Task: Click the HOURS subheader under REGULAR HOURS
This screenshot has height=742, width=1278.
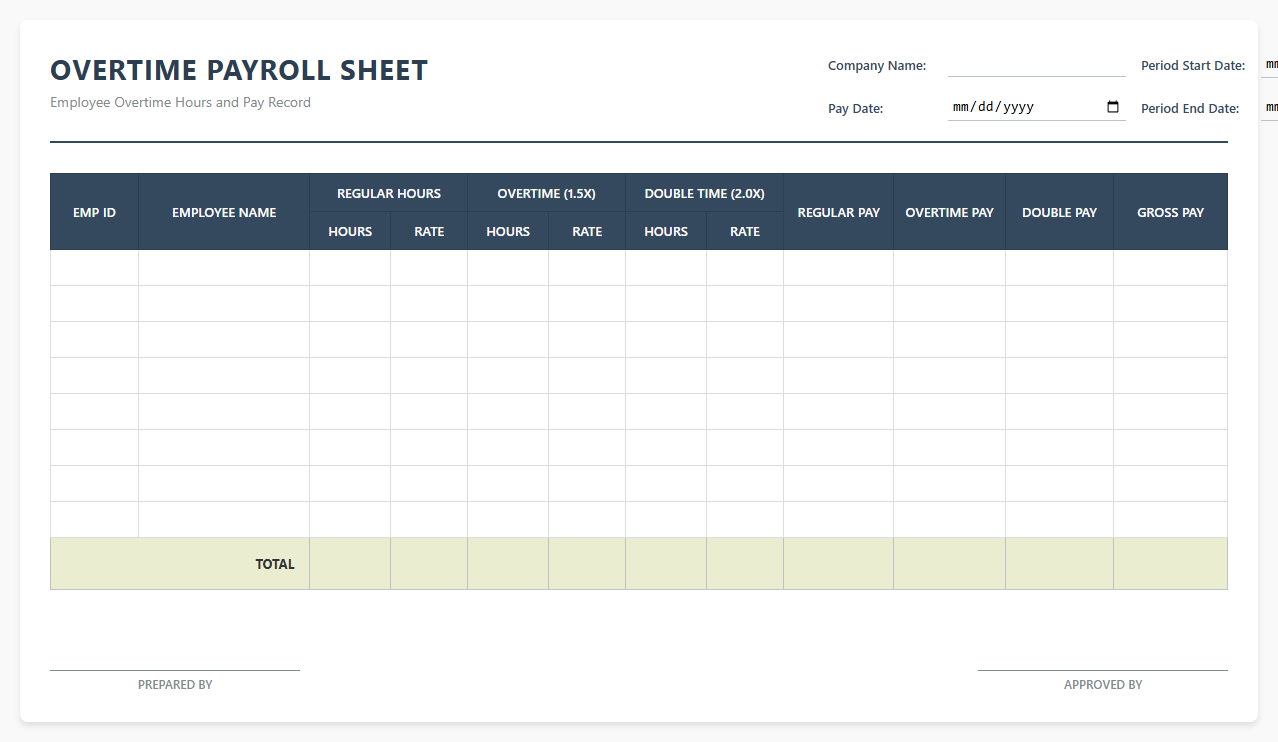Action: click(350, 231)
